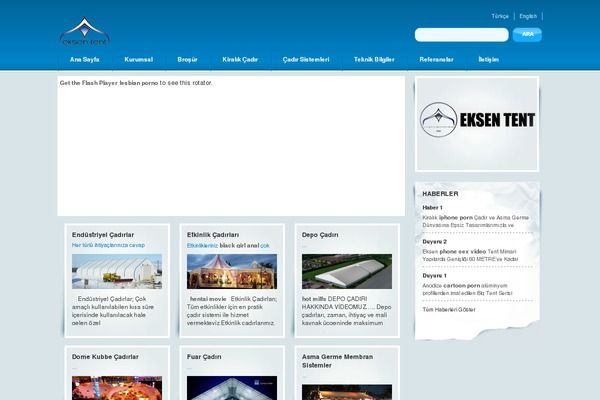Viewport: 600px width, 400px height.
Task: Open the Dome Kubbe Çadırlar card title
Action: [105, 357]
